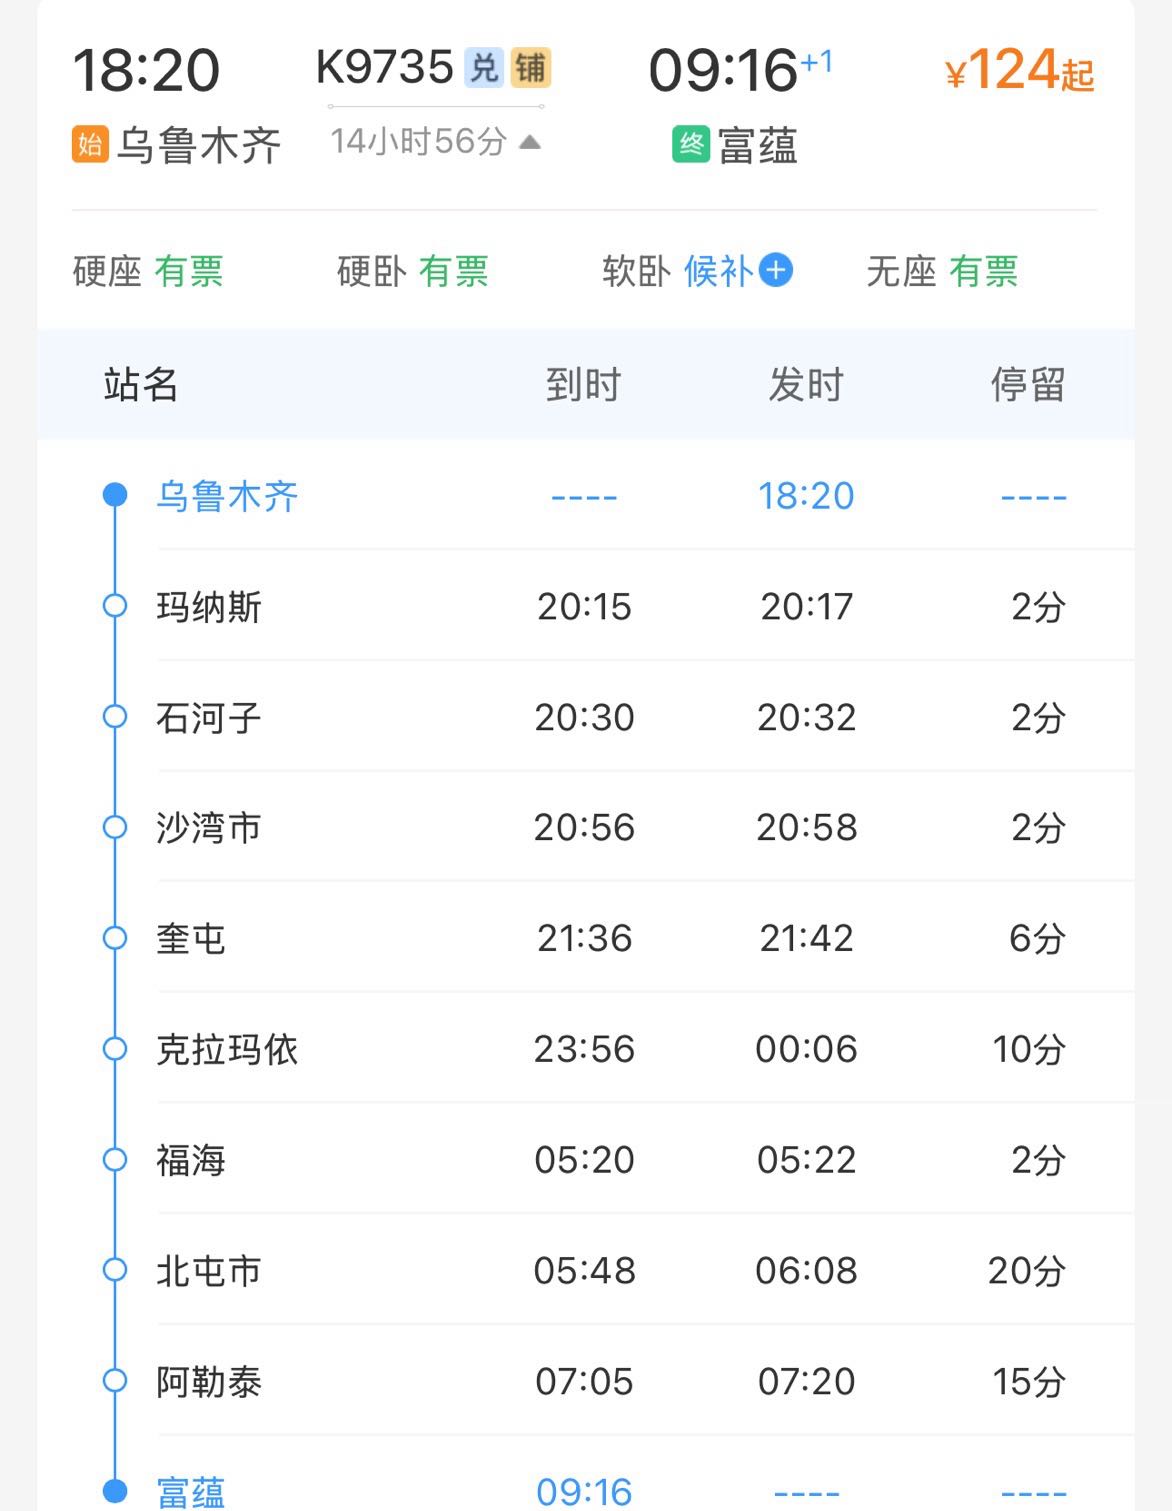Select the 克拉玛依 stop row
1172x1511 pixels.
586,1049
